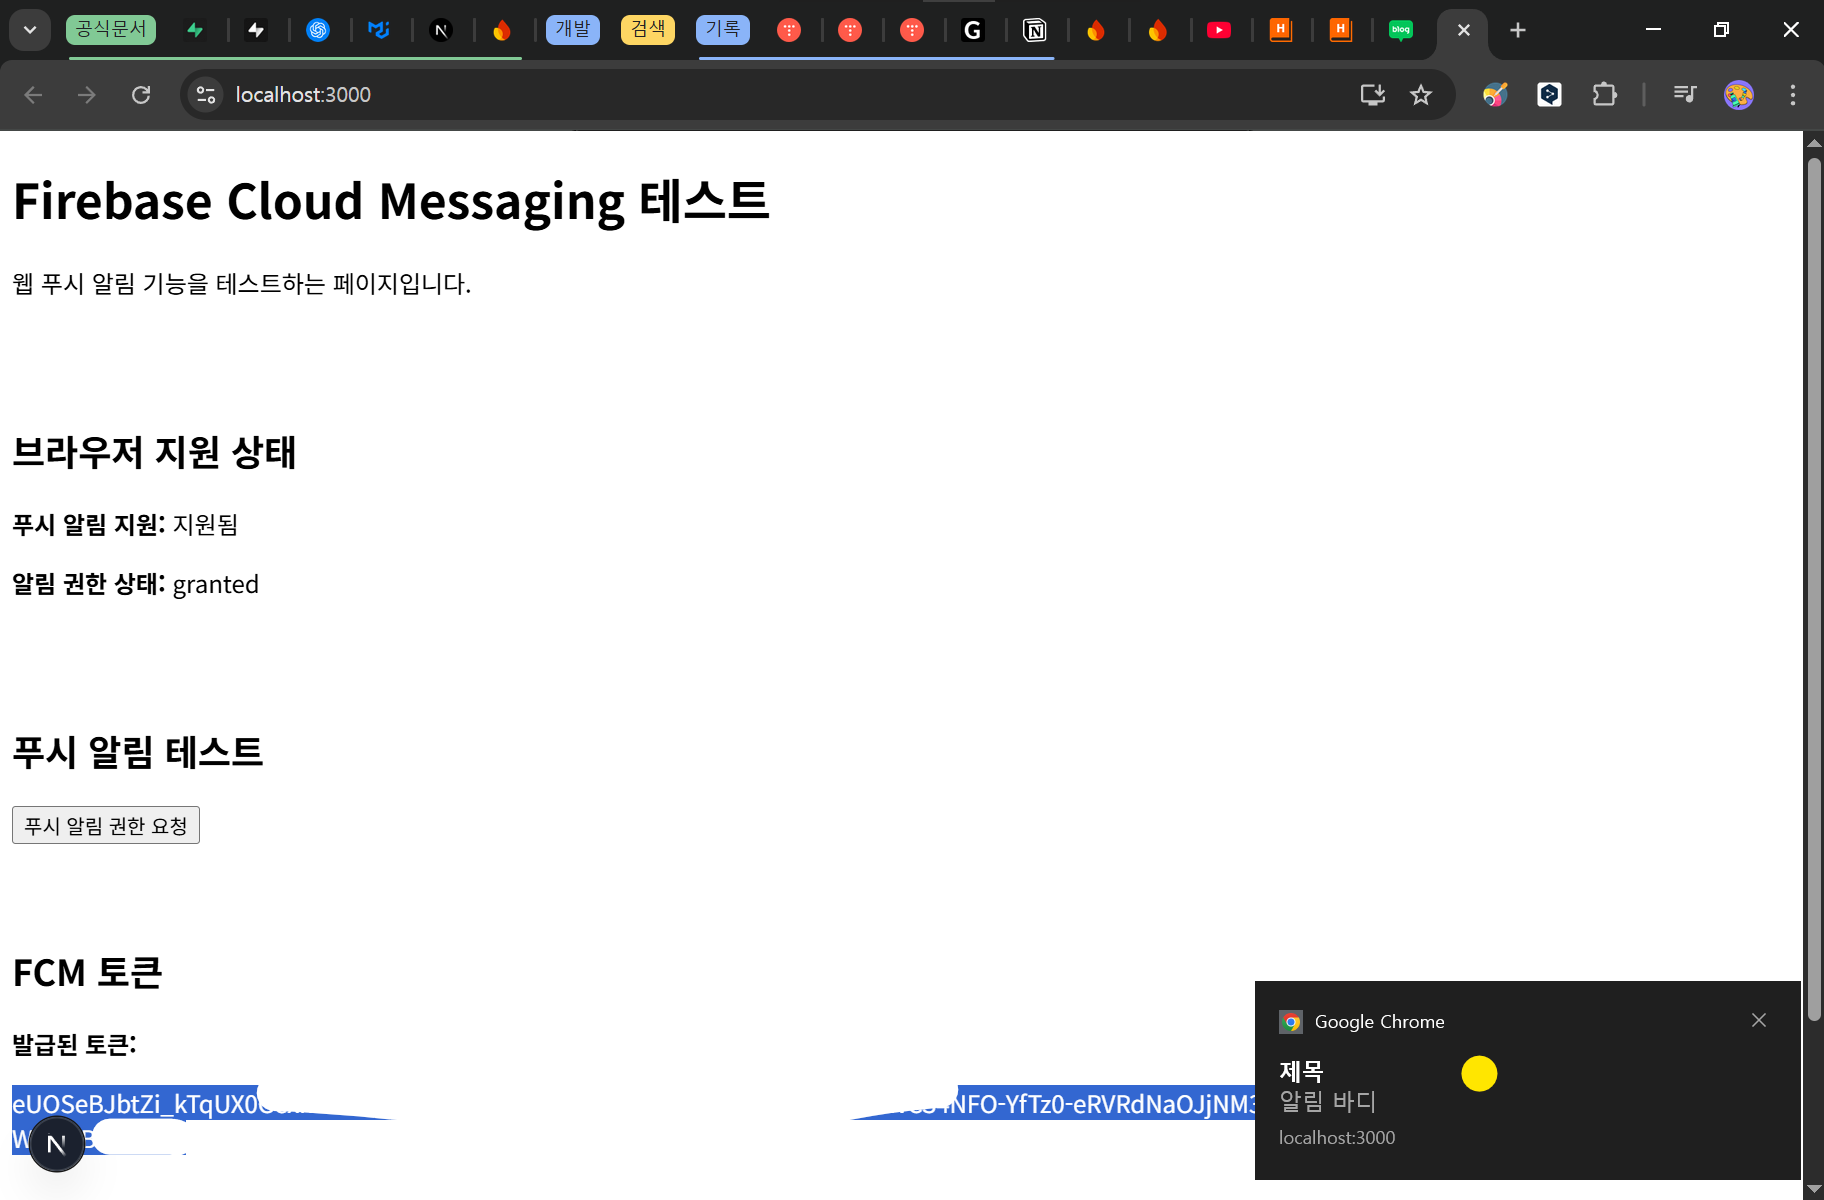
Task: Open the second orange H icon tab
Action: [1342, 30]
